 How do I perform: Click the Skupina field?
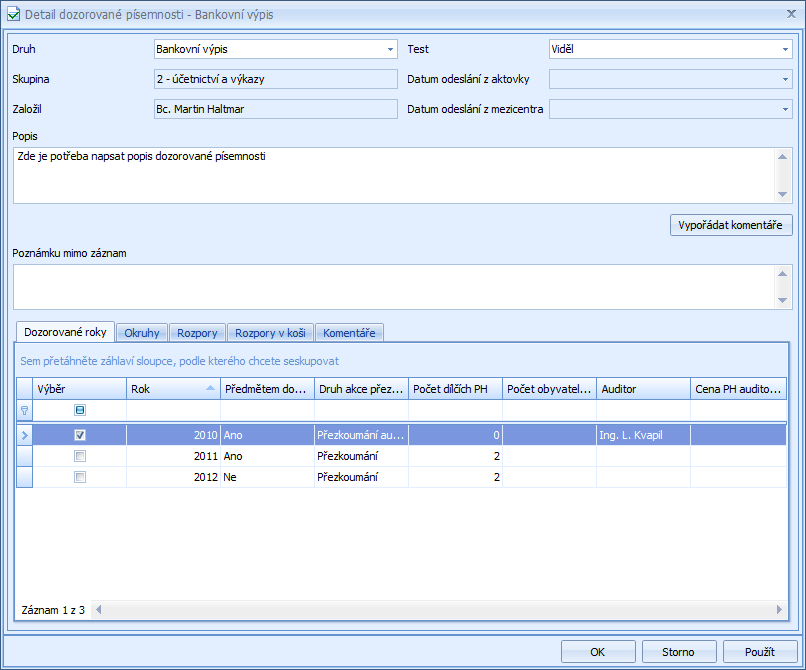276,79
